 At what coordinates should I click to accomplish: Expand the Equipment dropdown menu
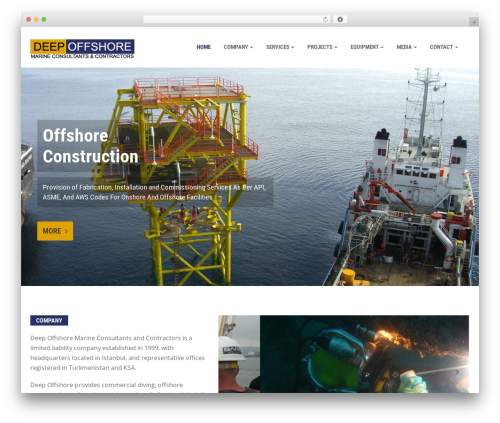click(367, 47)
